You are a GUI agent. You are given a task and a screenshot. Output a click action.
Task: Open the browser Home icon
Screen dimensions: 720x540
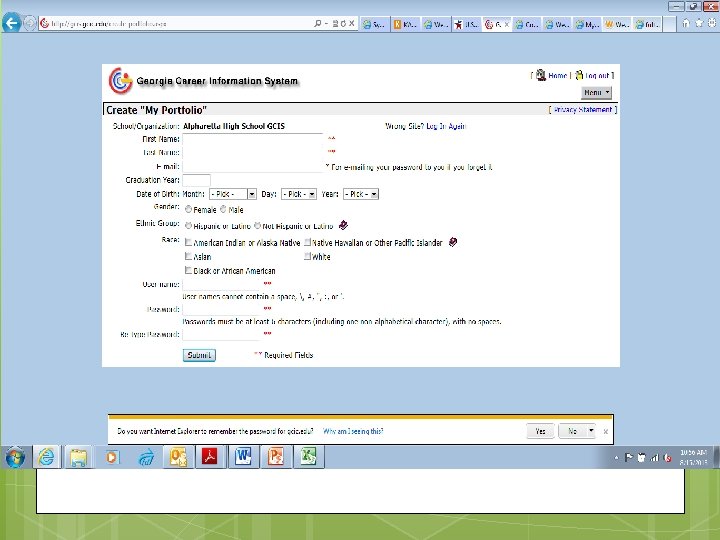tap(686, 23)
